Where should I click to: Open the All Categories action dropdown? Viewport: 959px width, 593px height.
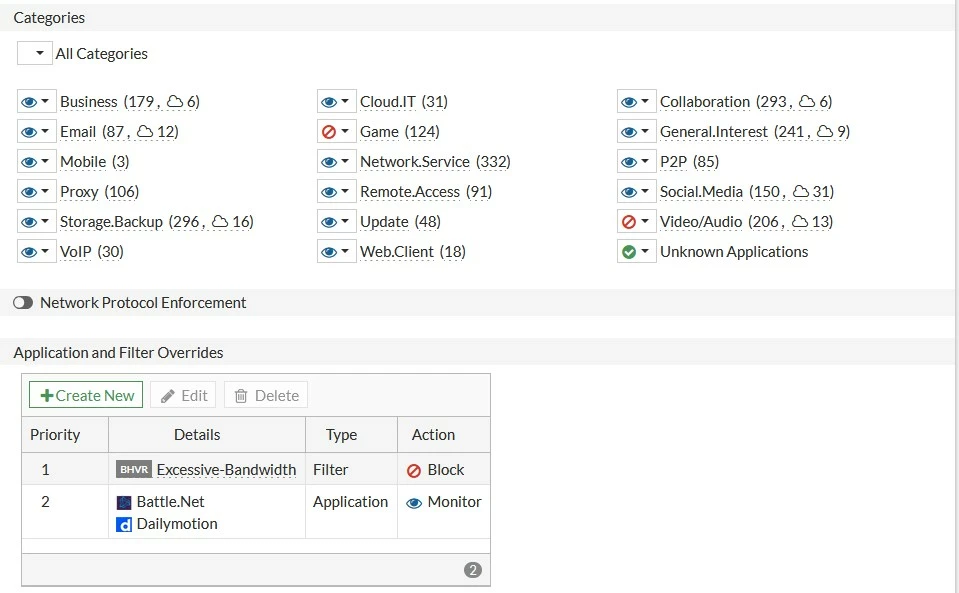point(35,53)
